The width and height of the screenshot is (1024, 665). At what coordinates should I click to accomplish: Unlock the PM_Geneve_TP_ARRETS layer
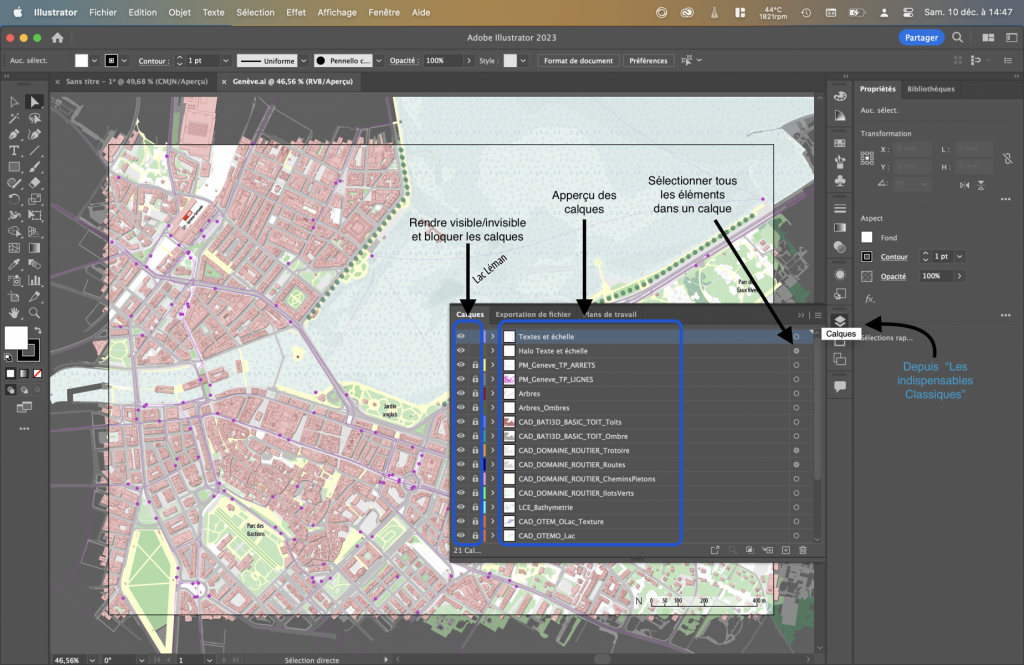(475, 365)
